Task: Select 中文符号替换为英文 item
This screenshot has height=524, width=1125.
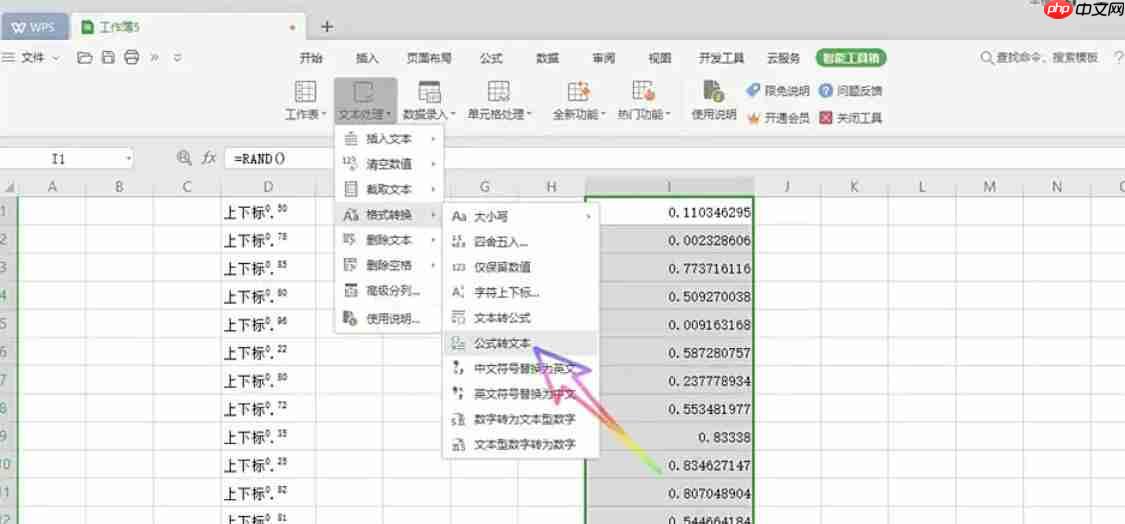Action: pyautogui.click(x=520, y=368)
